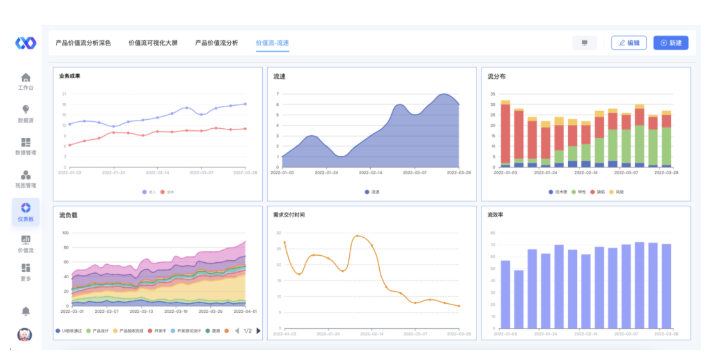This screenshot has height=361, width=707.
Task: Toggle the 流速 legend series
Action: pos(372,192)
